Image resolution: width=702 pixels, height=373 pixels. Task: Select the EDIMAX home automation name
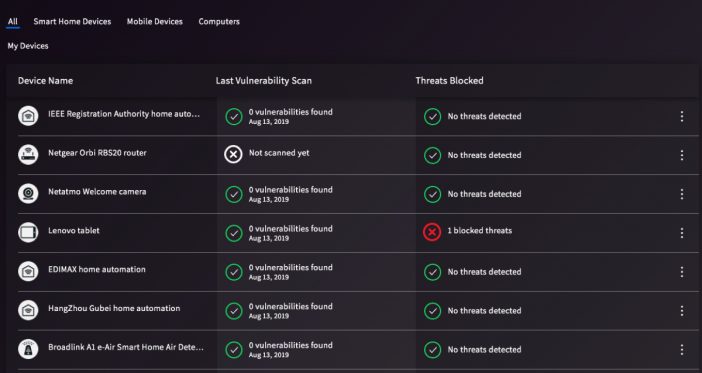(97, 270)
